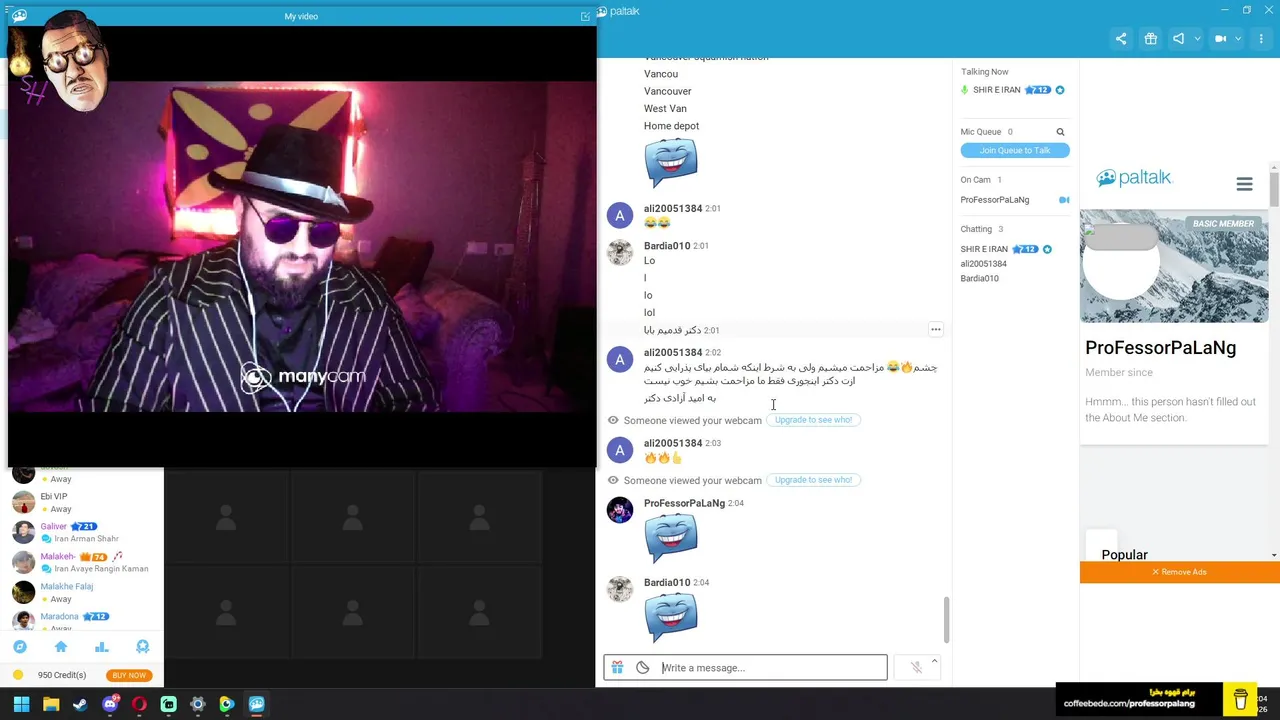Click Bardia010 username at 2:04 message
Image resolution: width=1280 pixels, height=720 pixels.
667,583
